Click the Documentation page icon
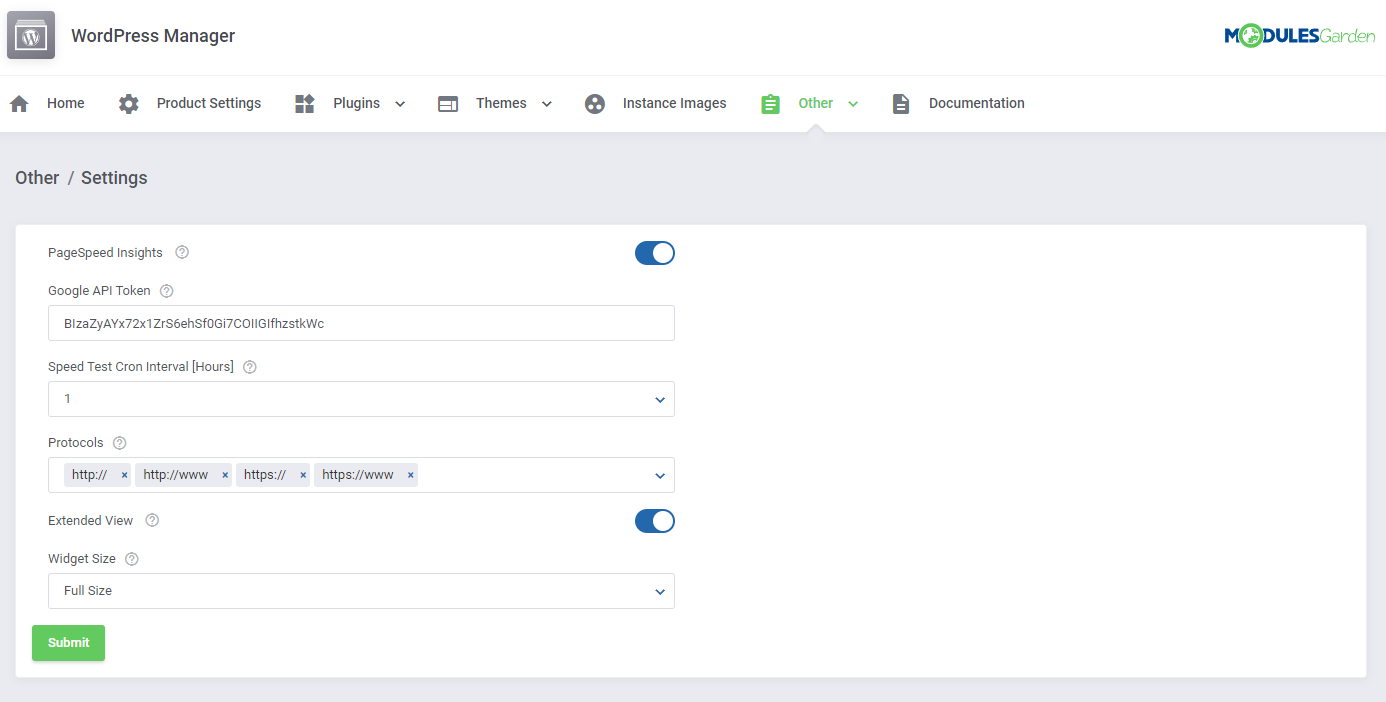Viewport: 1386px width, 702px height. pyautogui.click(x=901, y=103)
